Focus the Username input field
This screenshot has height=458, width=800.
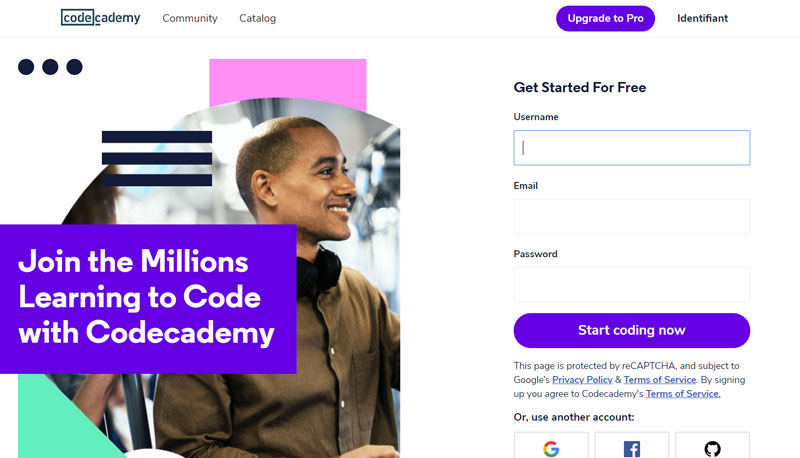632,148
